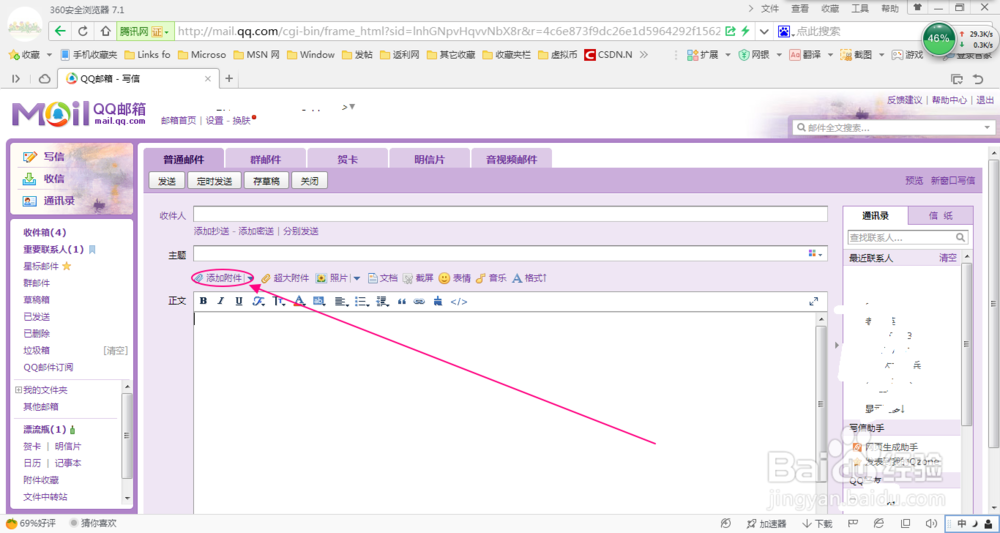Capture a screenshot via 截屏

(418, 278)
